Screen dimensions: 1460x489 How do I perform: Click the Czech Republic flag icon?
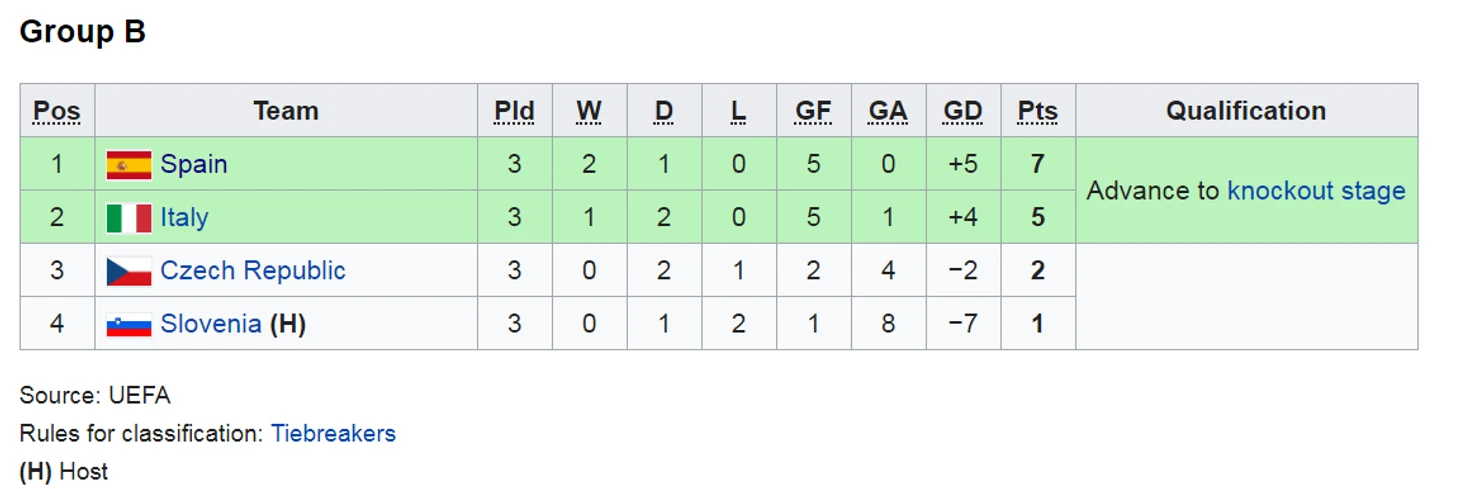point(129,271)
